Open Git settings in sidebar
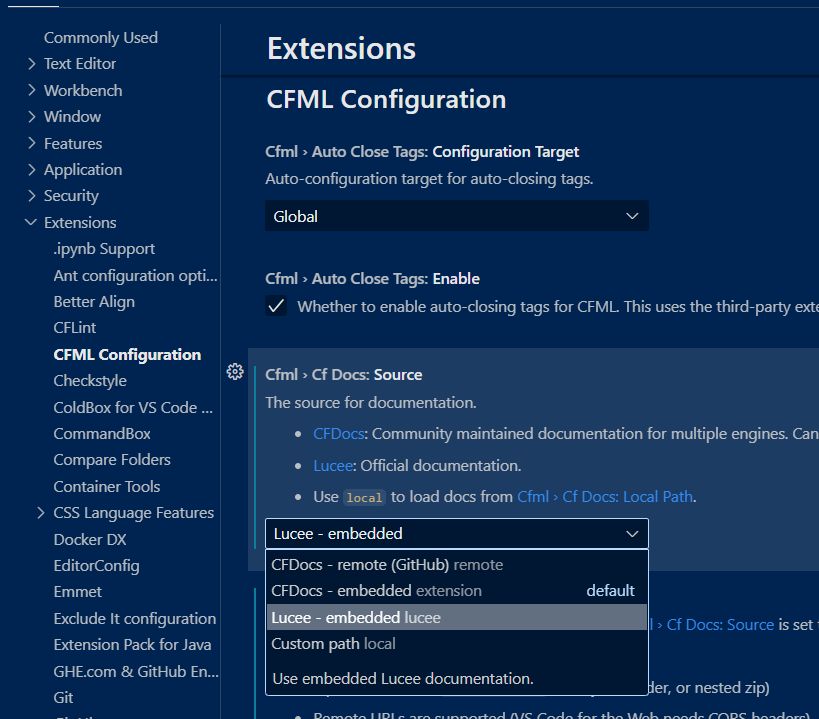This screenshot has width=819, height=719. coord(63,698)
